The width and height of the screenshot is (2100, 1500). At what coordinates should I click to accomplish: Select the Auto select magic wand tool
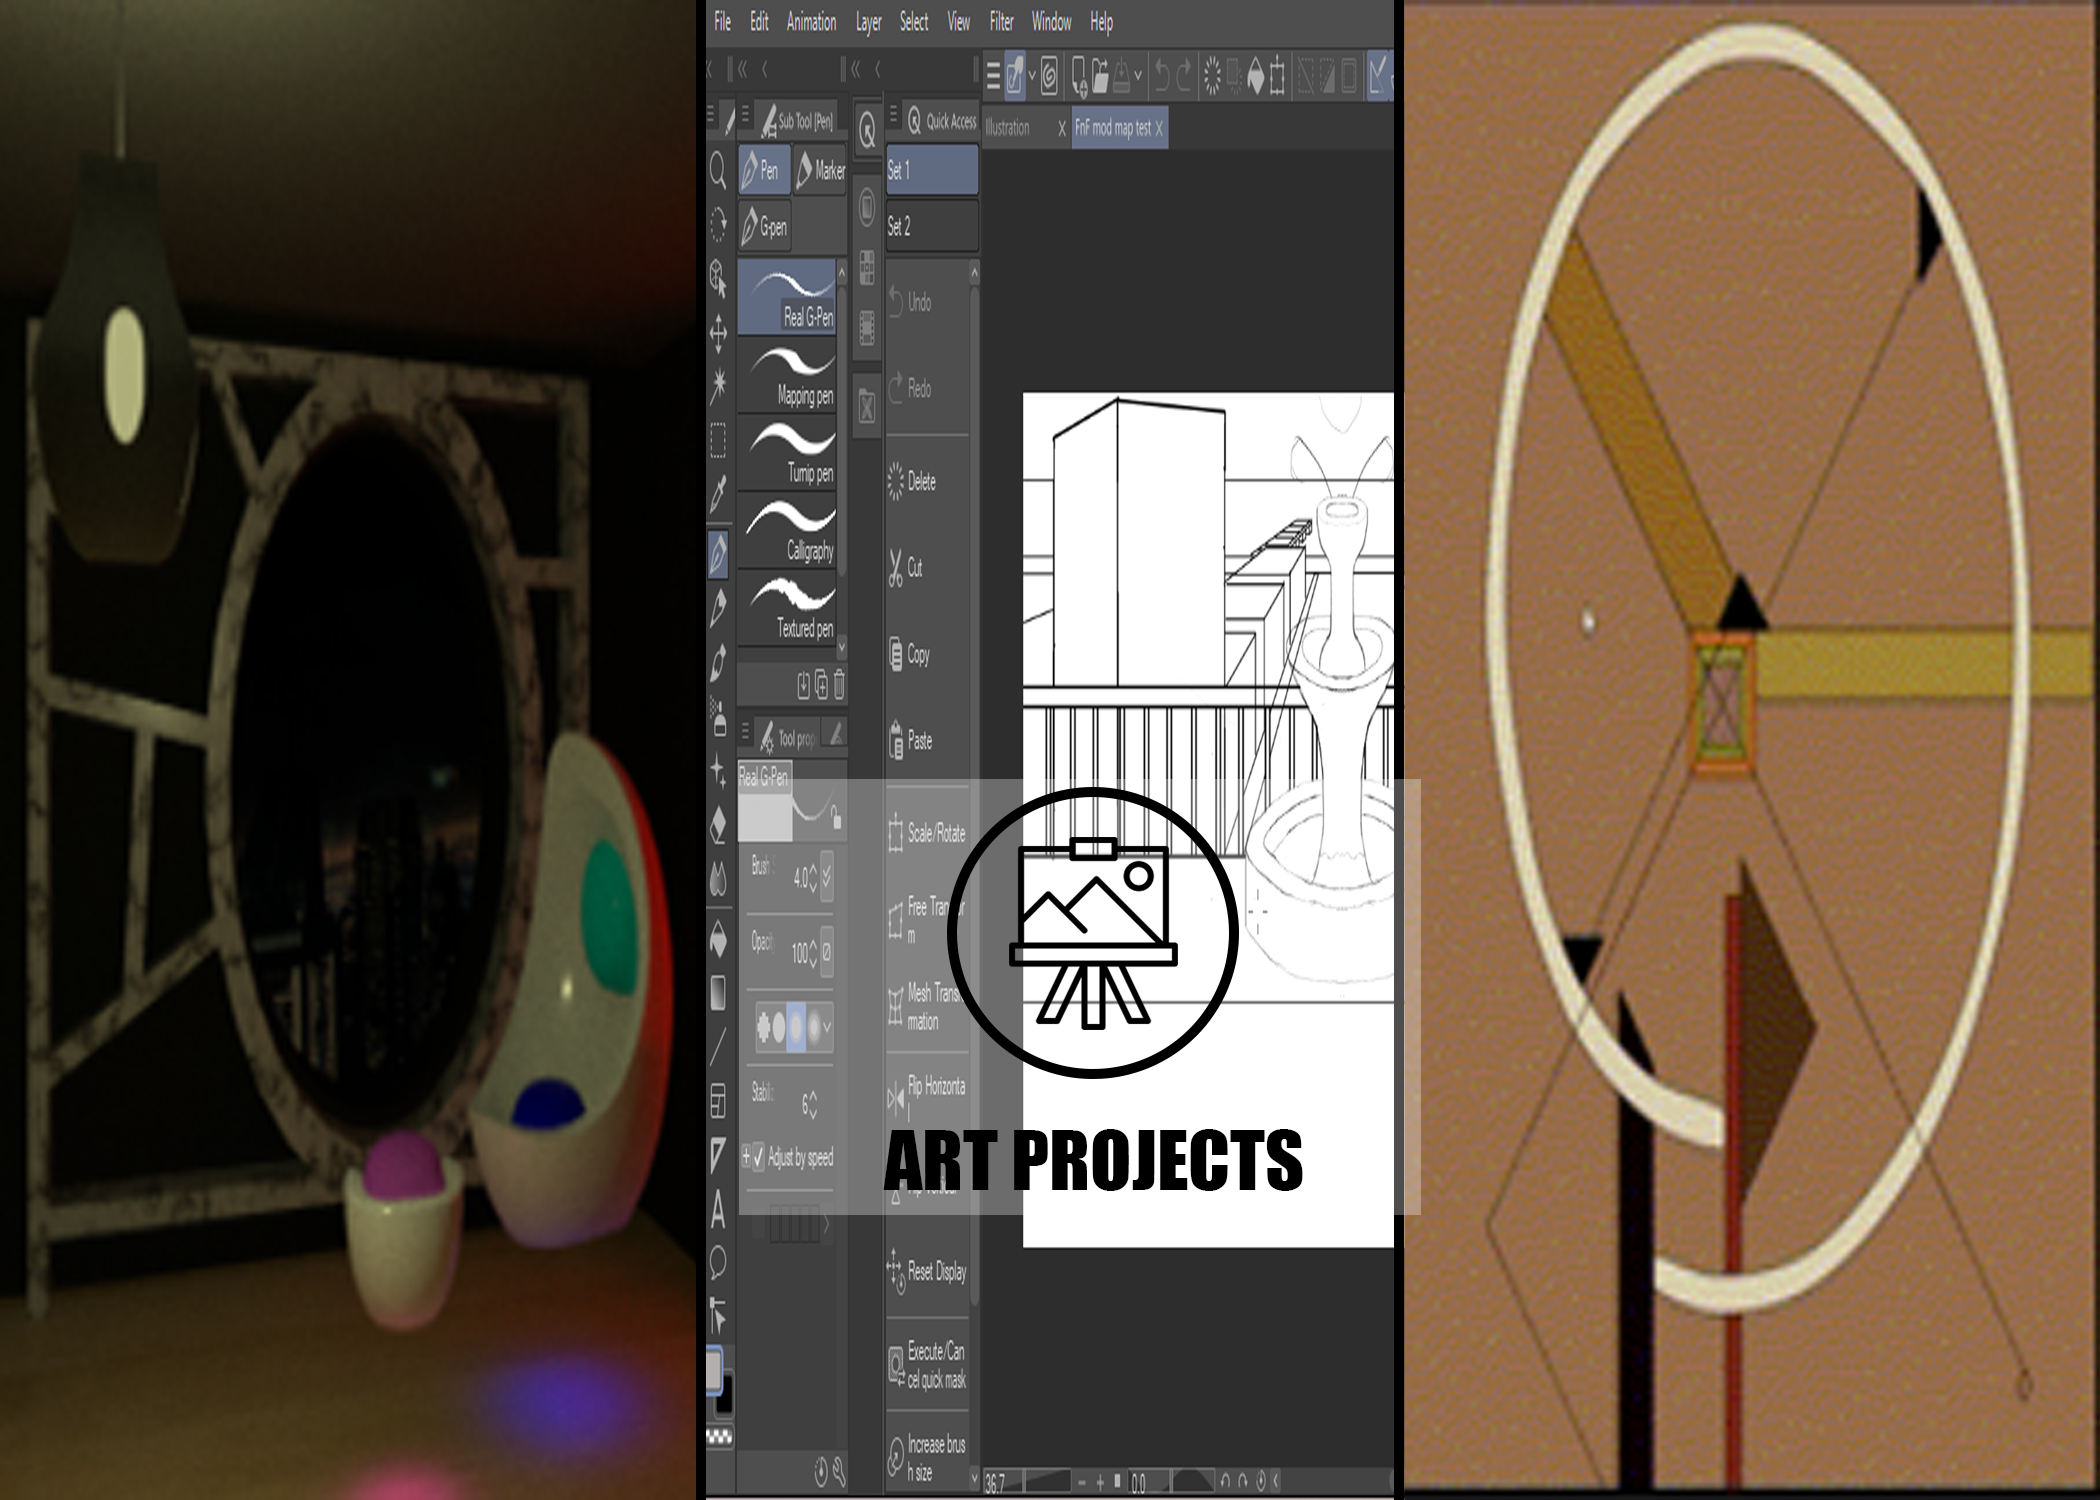[x=718, y=385]
